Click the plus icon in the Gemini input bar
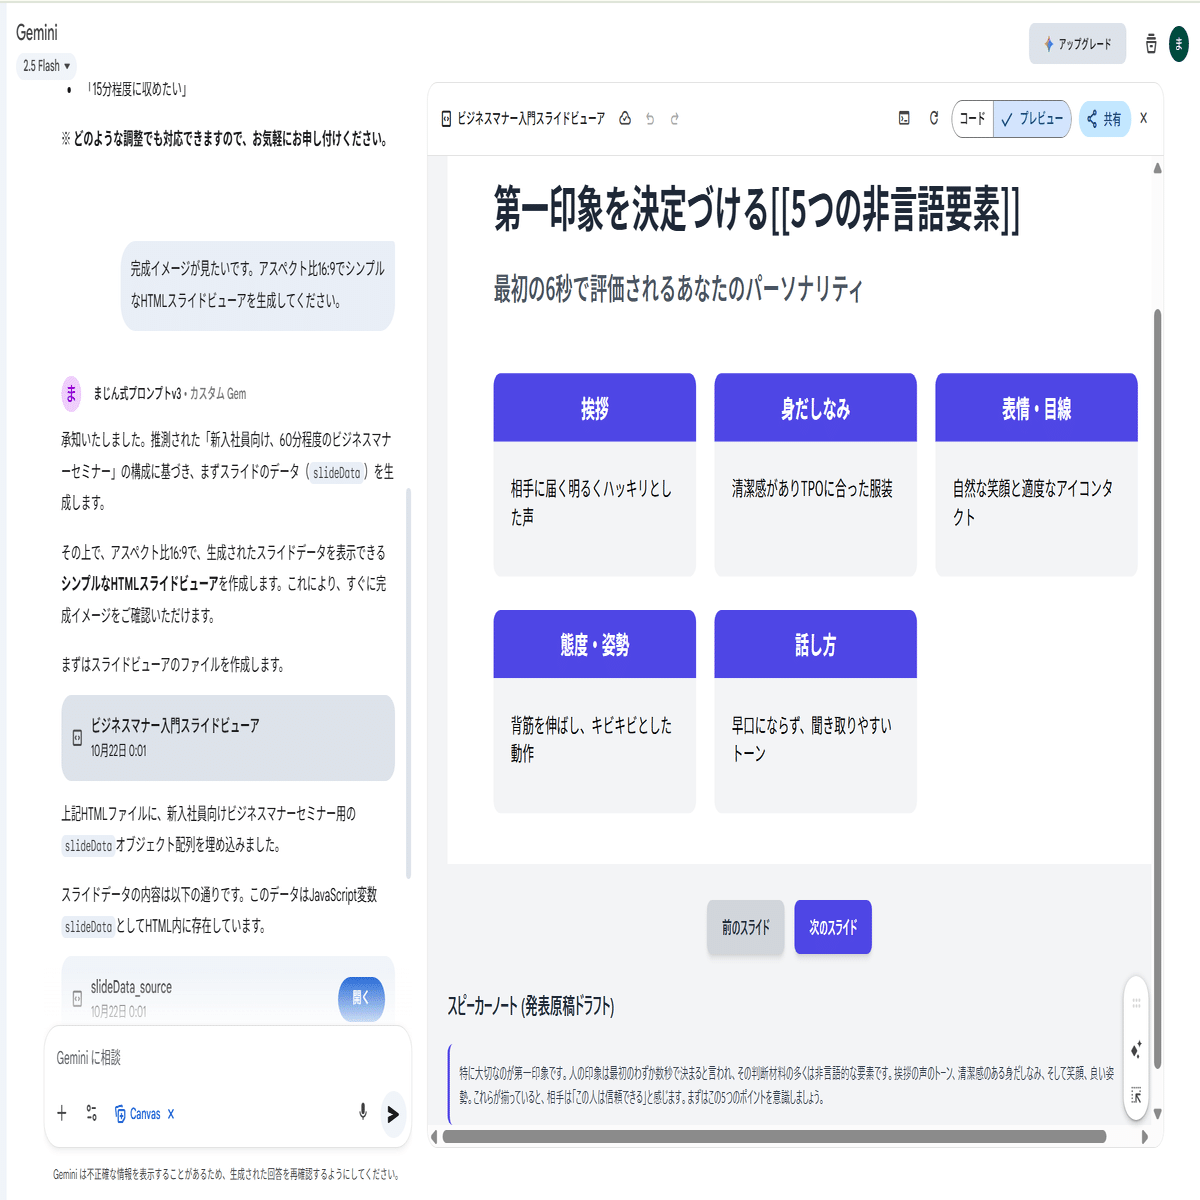This screenshot has height=1200, width=1200. [x=61, y=1112]
